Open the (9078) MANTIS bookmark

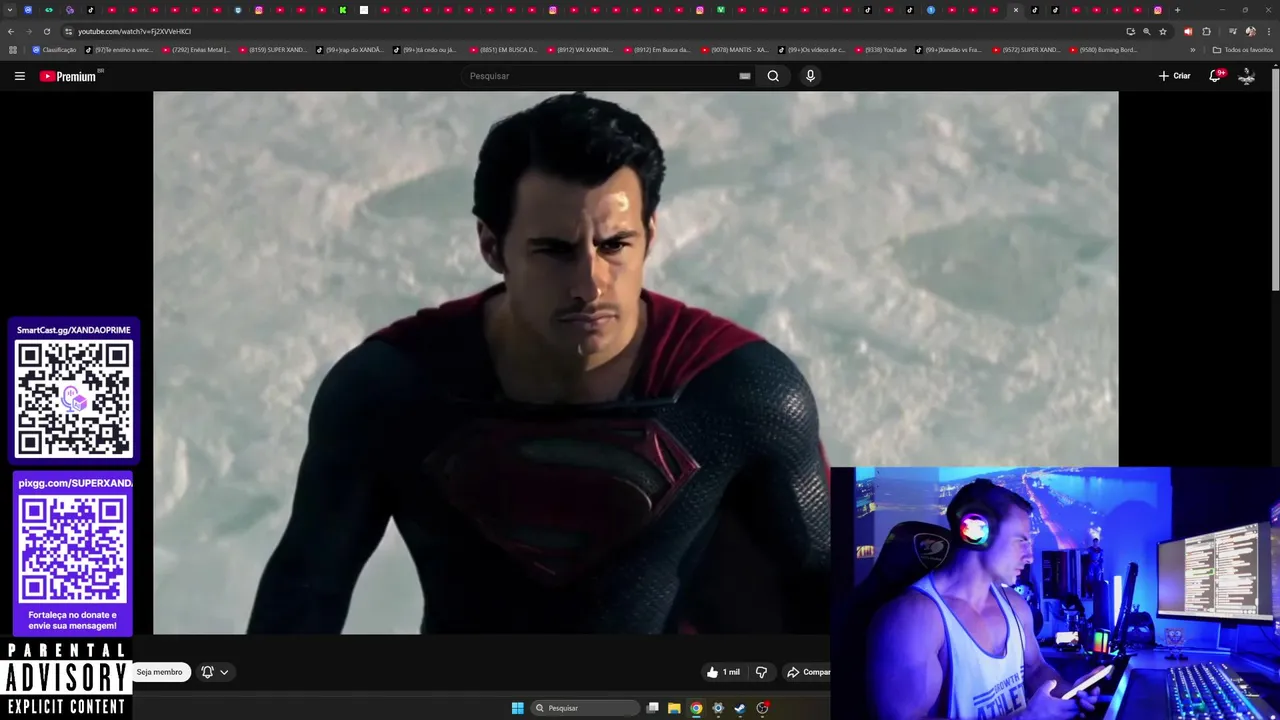click(735, 50)
